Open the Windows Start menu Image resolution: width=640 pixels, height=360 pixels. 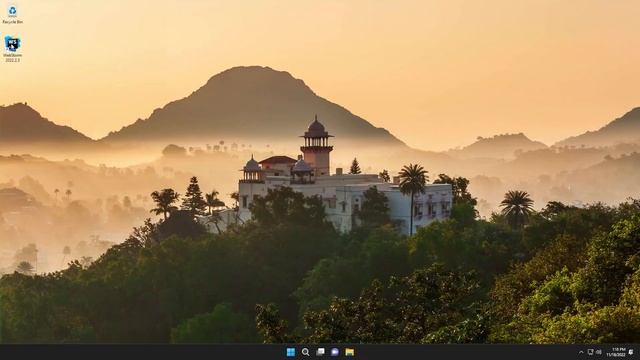[291, 352]
